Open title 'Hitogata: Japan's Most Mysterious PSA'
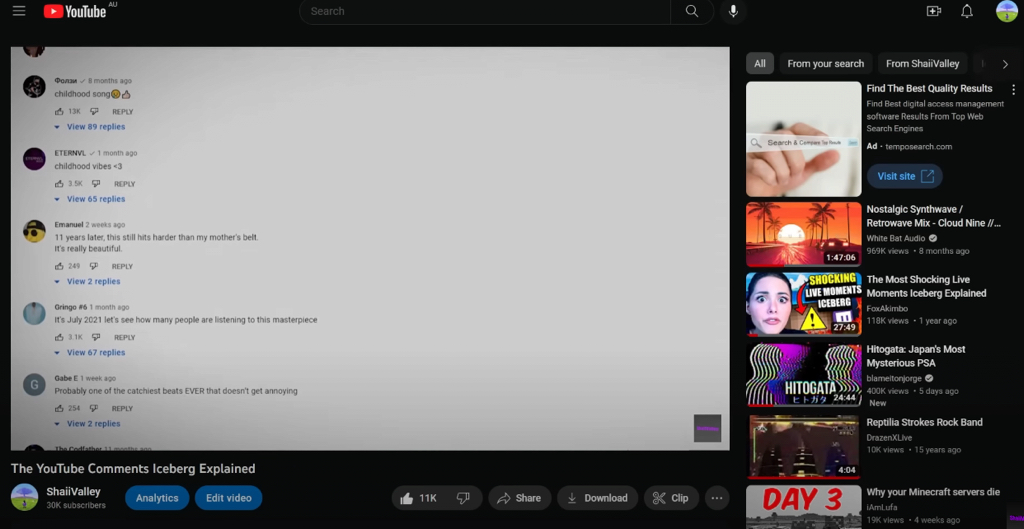1024x529 pixels. pos(916,356)
